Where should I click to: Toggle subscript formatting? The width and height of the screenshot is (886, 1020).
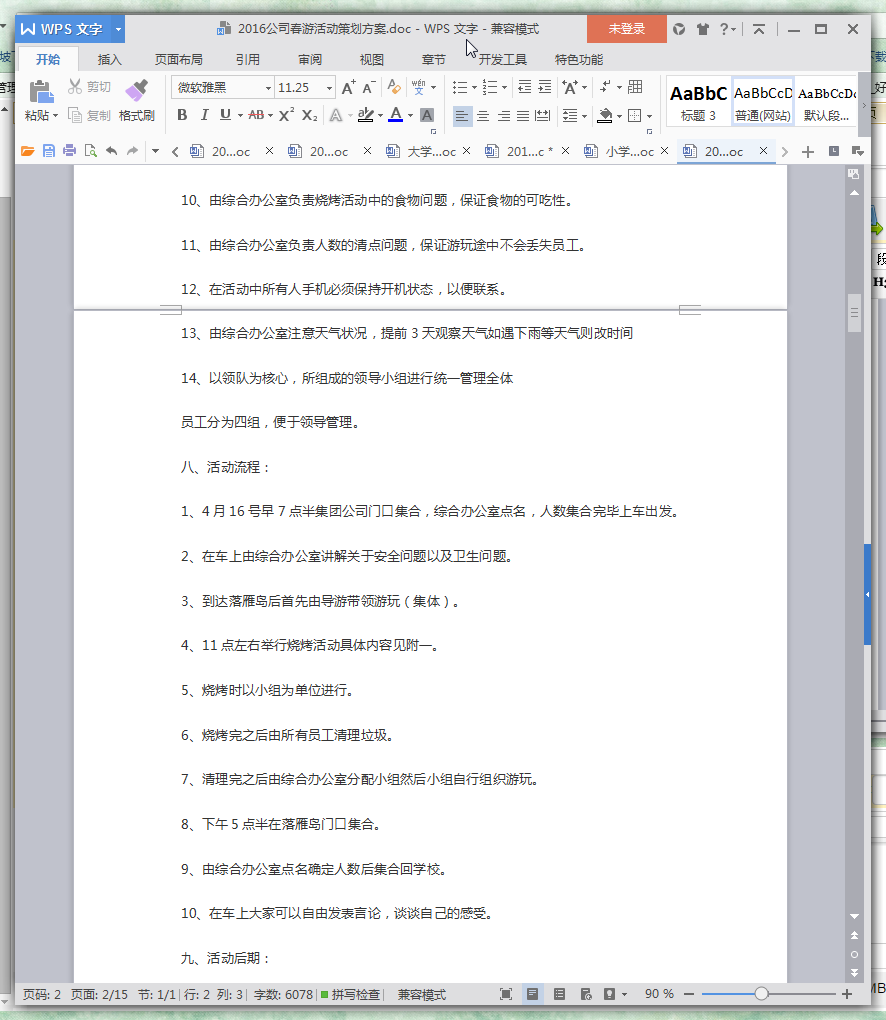coord(310,115)
